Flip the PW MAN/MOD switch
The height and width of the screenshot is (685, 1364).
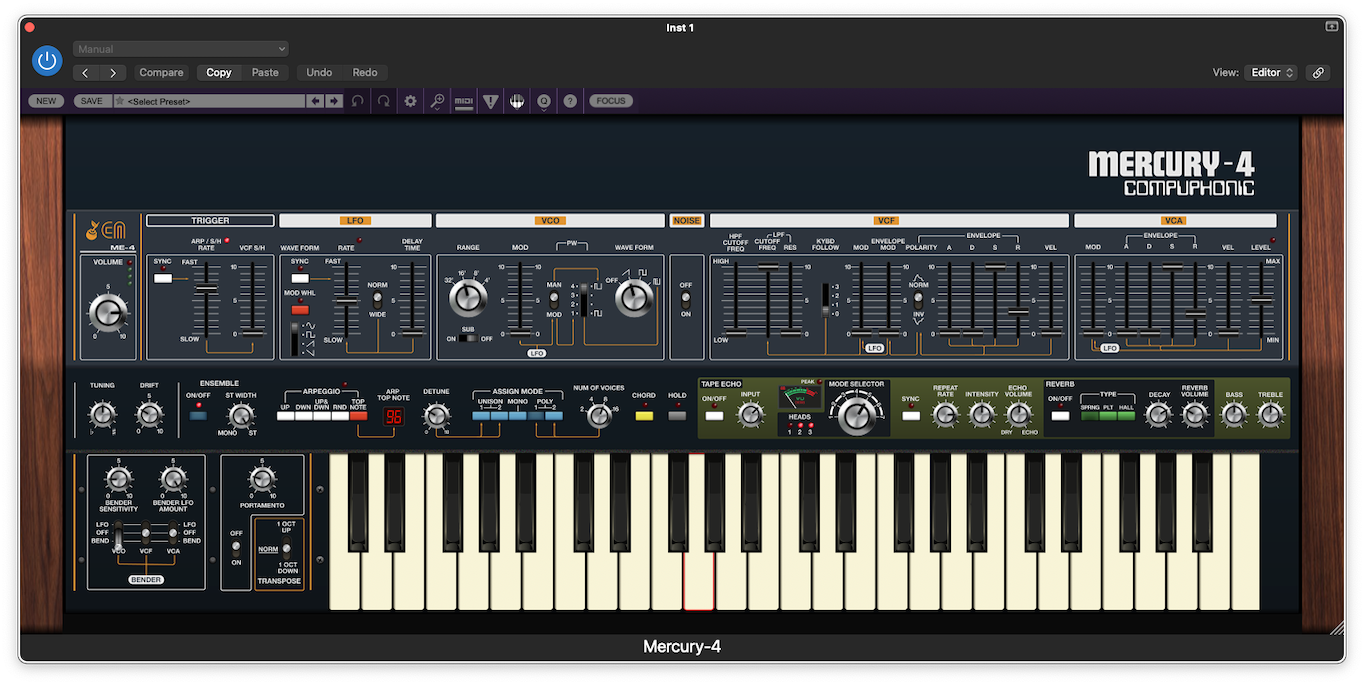click(x=553, y=299)
